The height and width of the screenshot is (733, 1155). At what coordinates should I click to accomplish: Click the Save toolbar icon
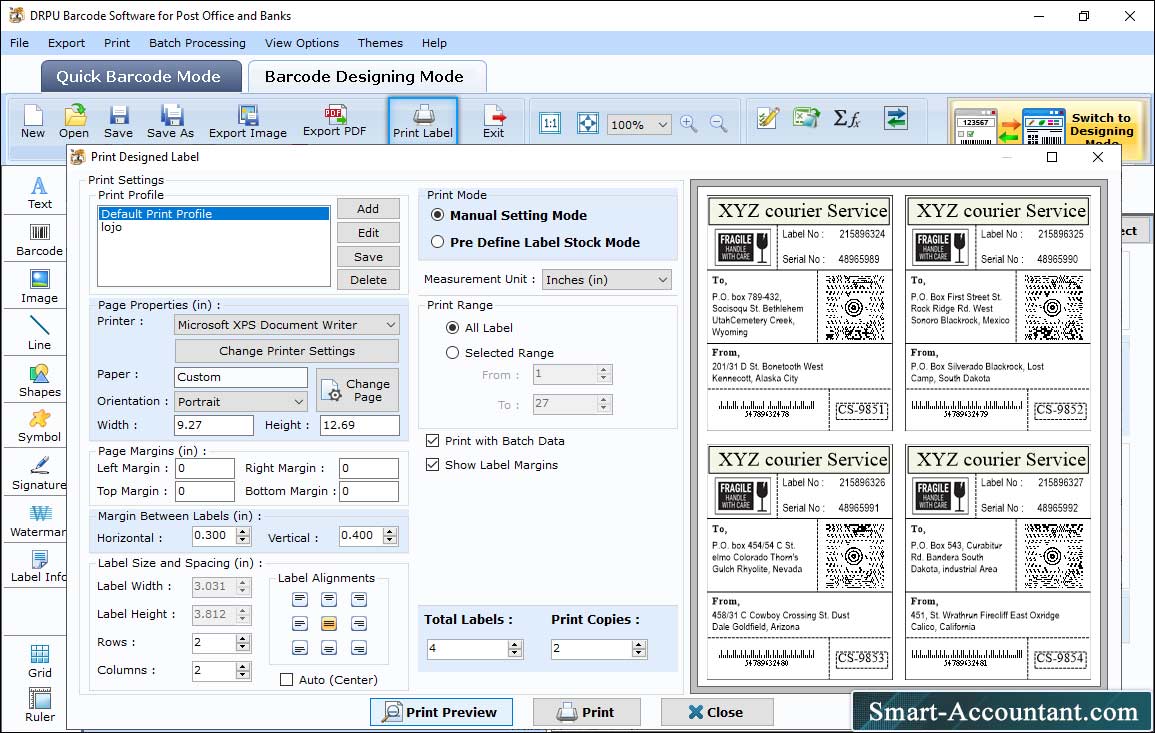(x=119, y=122)
